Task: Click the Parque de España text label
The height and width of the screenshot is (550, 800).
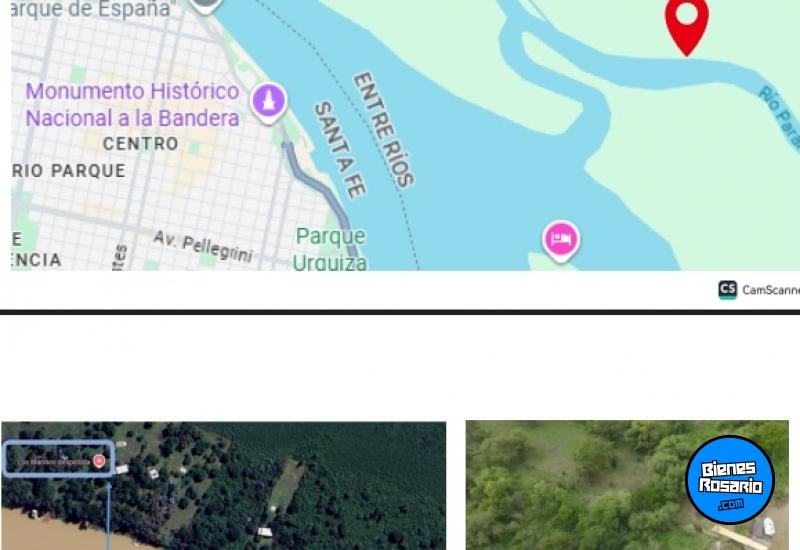Action: 92,10
